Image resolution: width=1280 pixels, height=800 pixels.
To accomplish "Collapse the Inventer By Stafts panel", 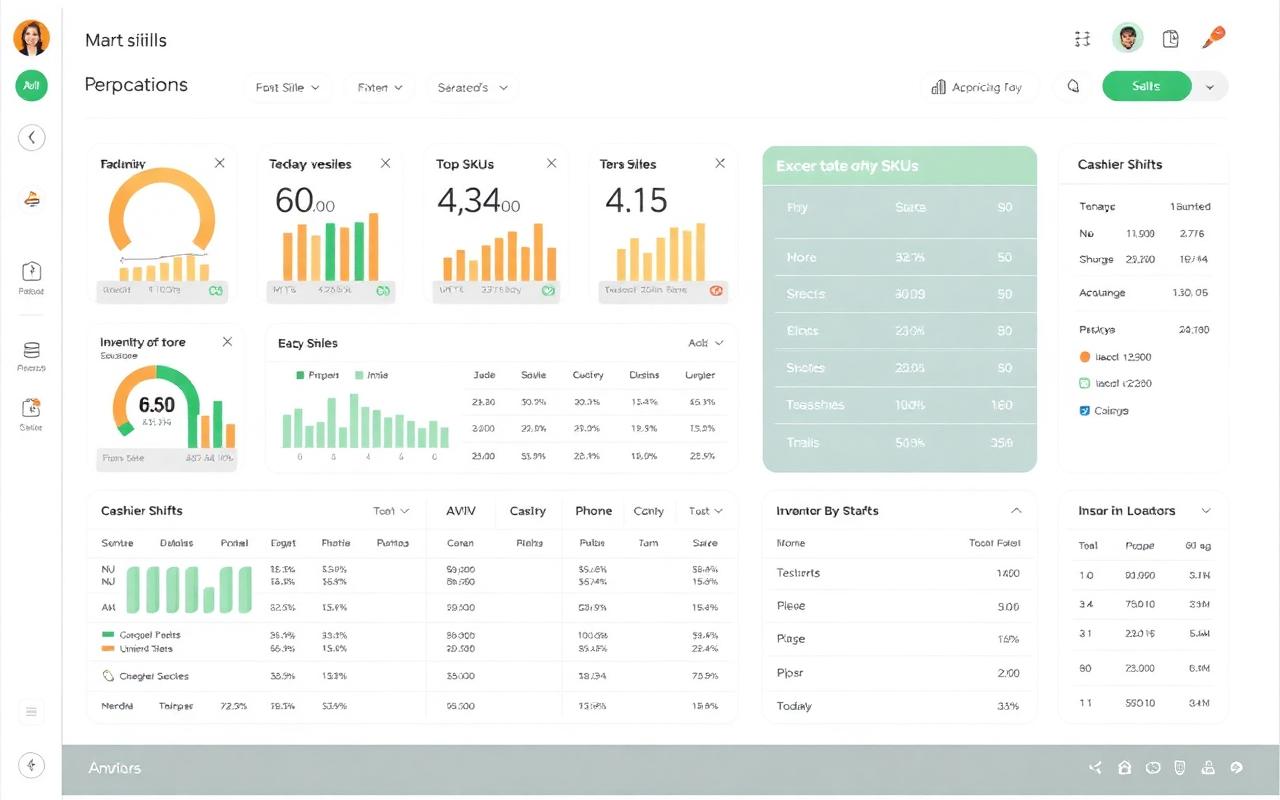I will pos(1016,511).
